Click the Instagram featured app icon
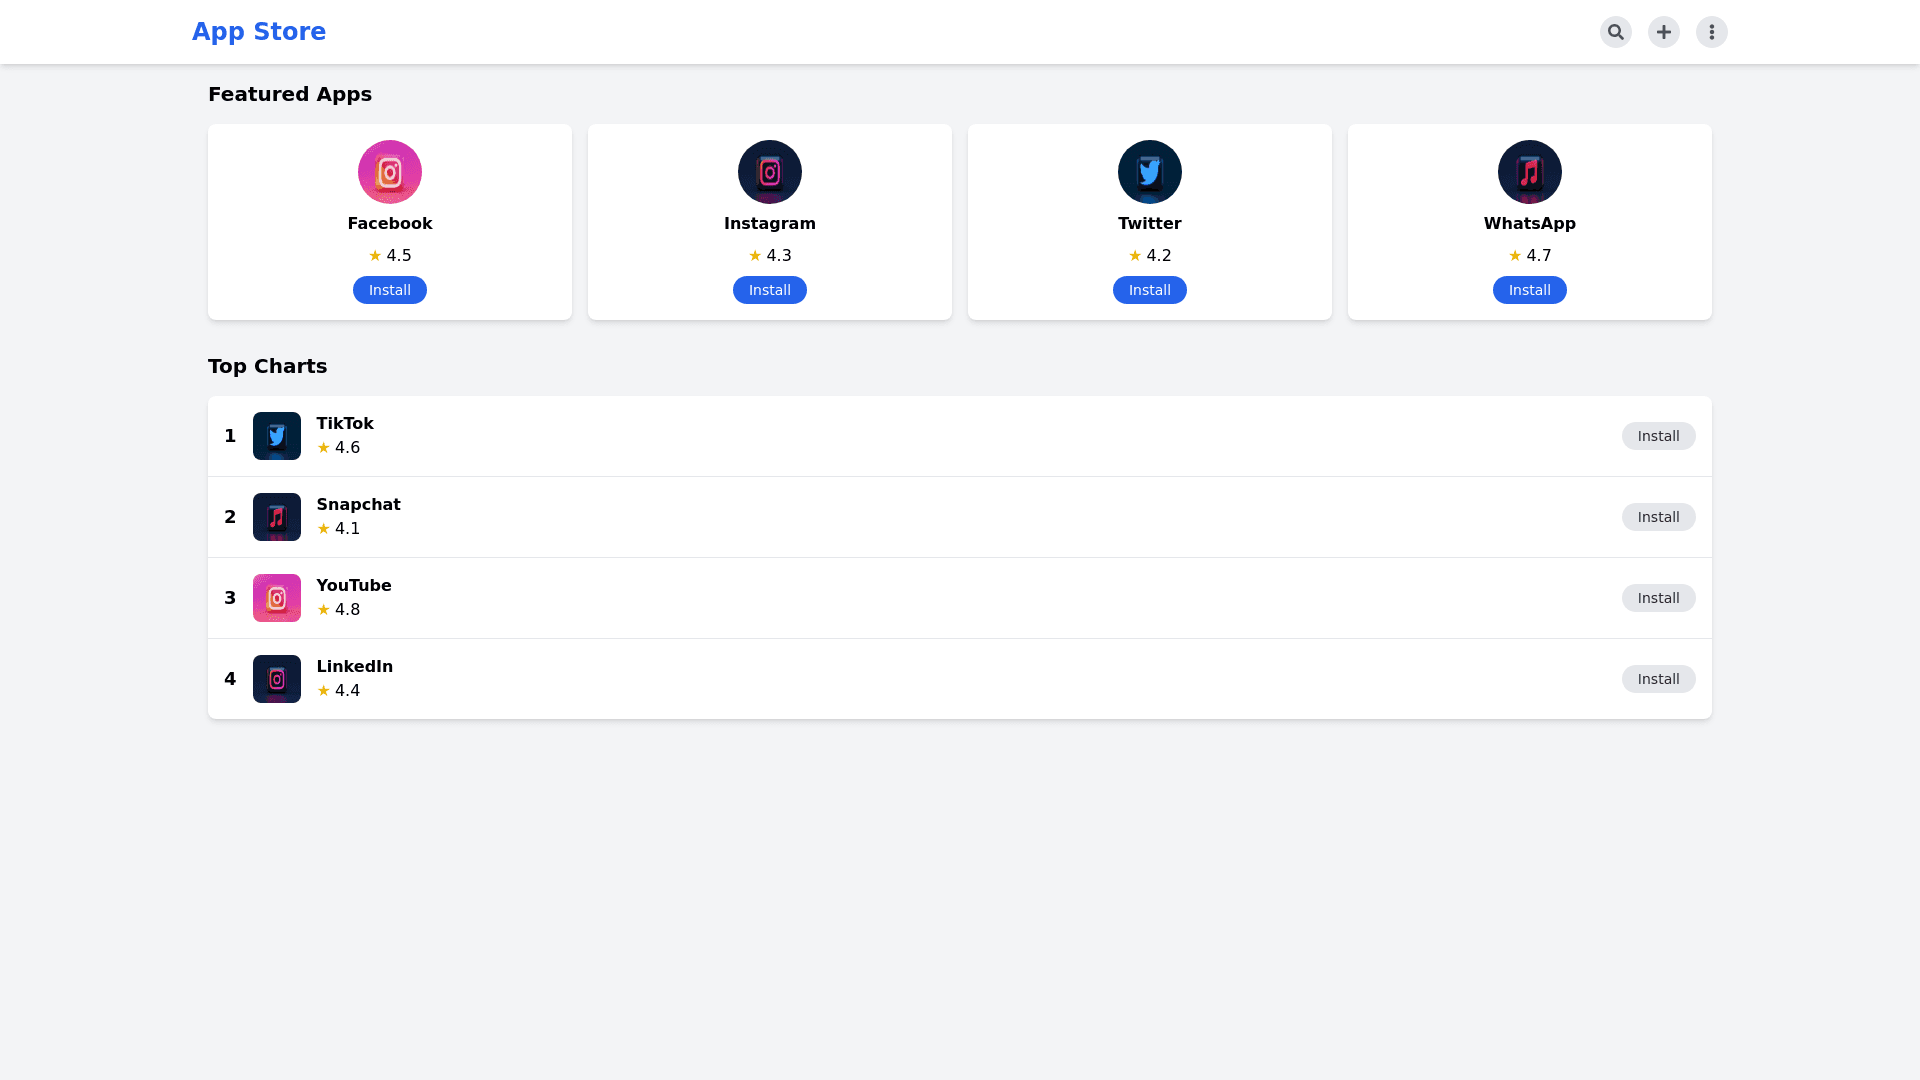 tap(770, 172)
